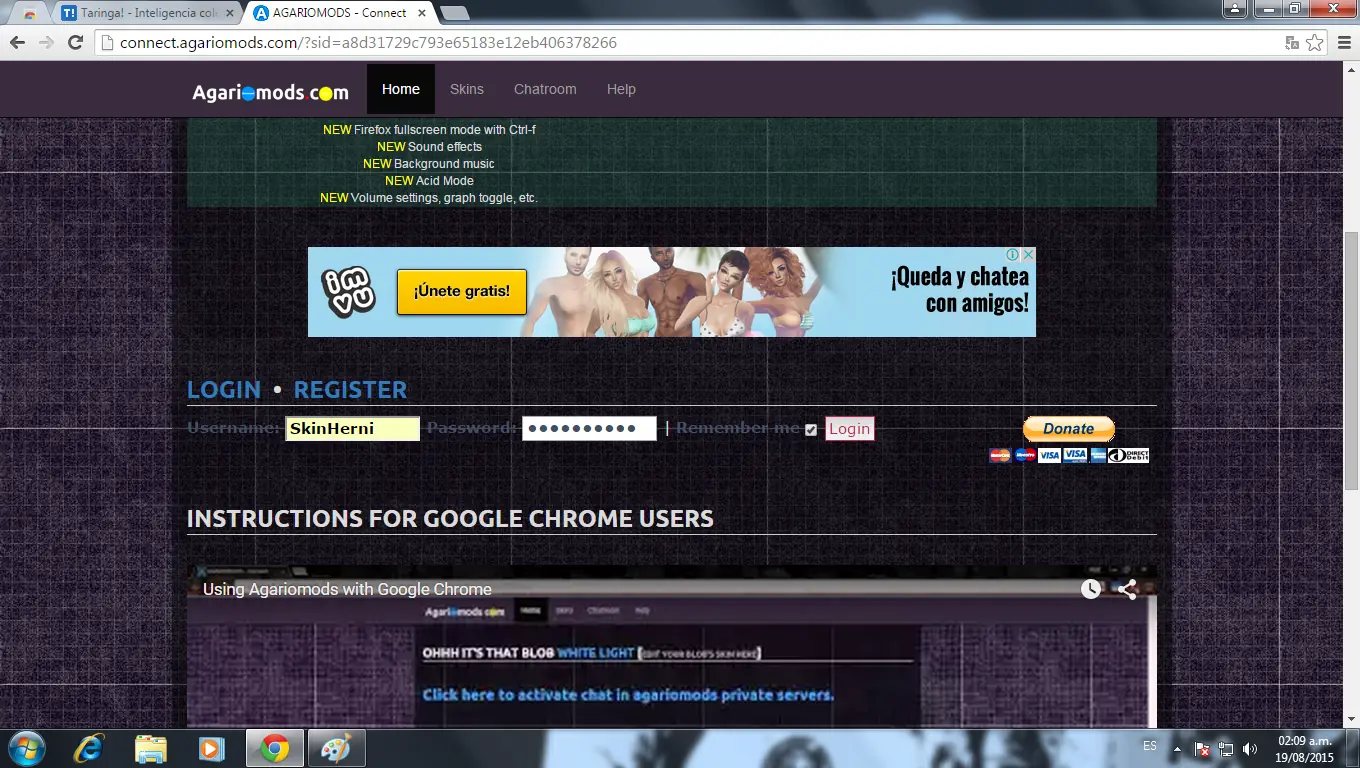
Task: Click the volume speaker tray icon
Action: coord(1250,748)
